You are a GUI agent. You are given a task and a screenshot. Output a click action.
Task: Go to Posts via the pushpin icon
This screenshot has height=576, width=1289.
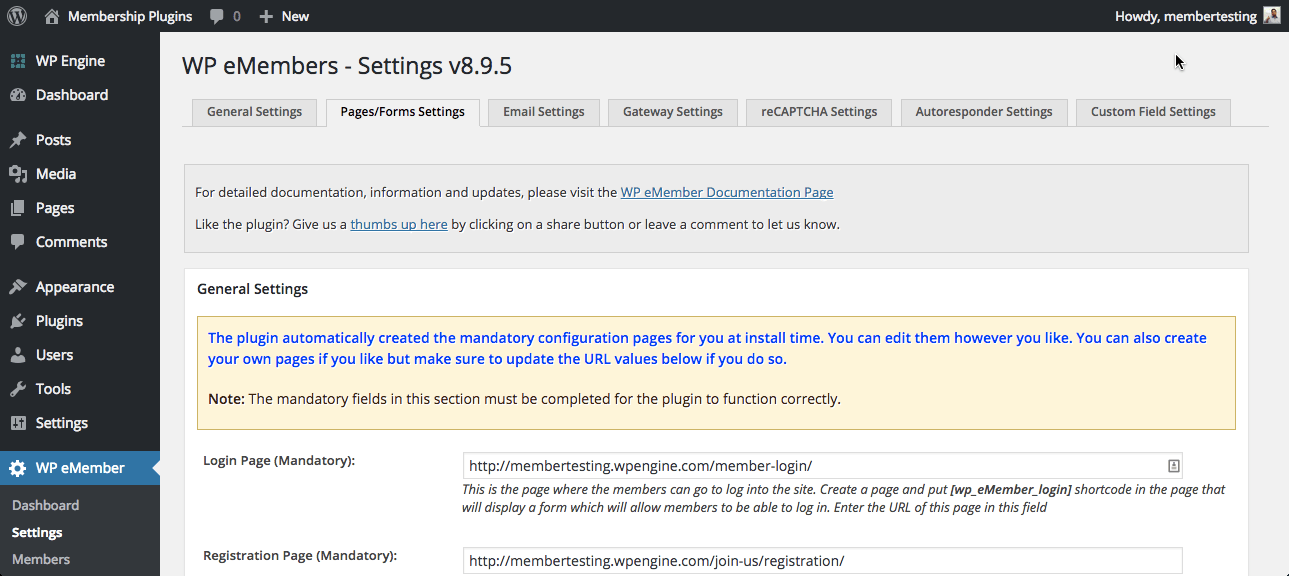click(18, 140)
